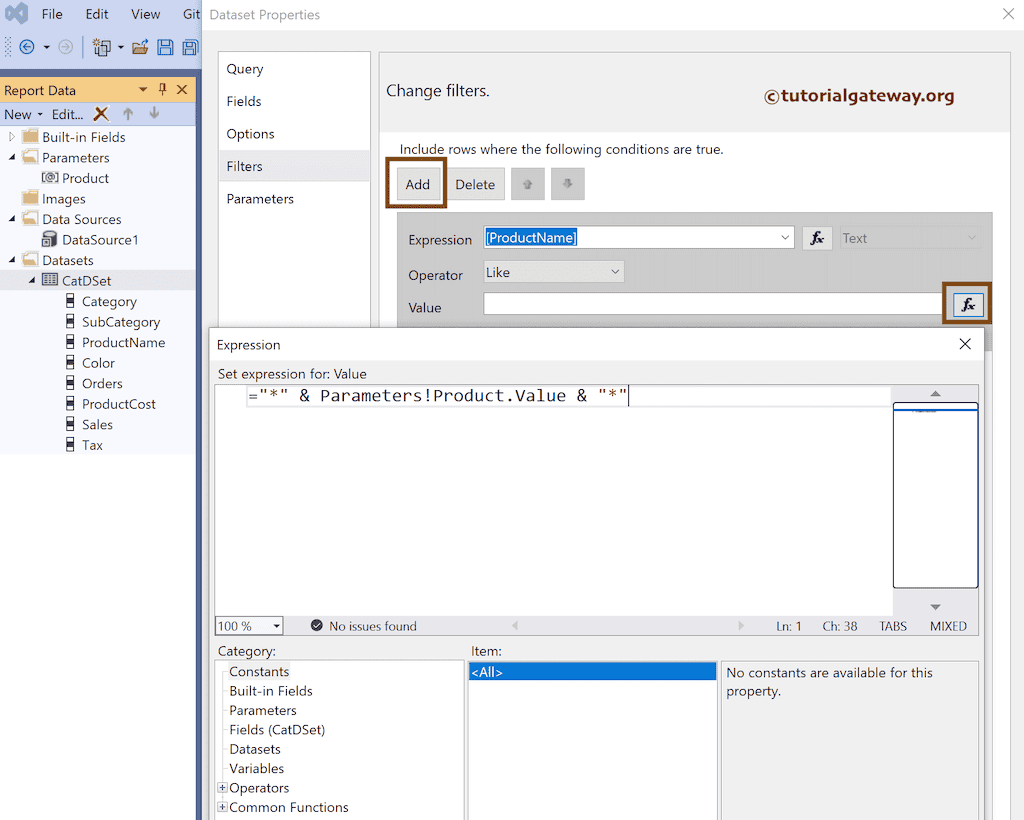Click the Delete button next to Add
Viewport: 1024px width, 820px height.
(475, 184)
